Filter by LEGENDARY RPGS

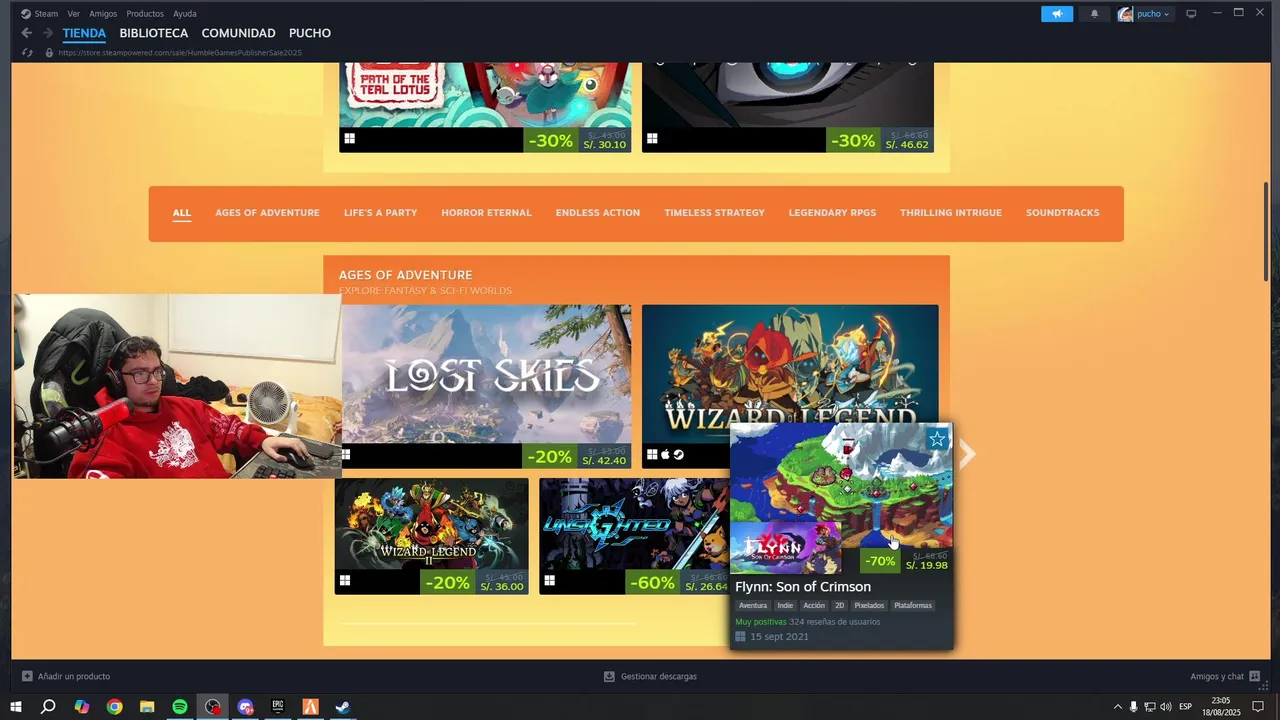click(x=832, y=213)
